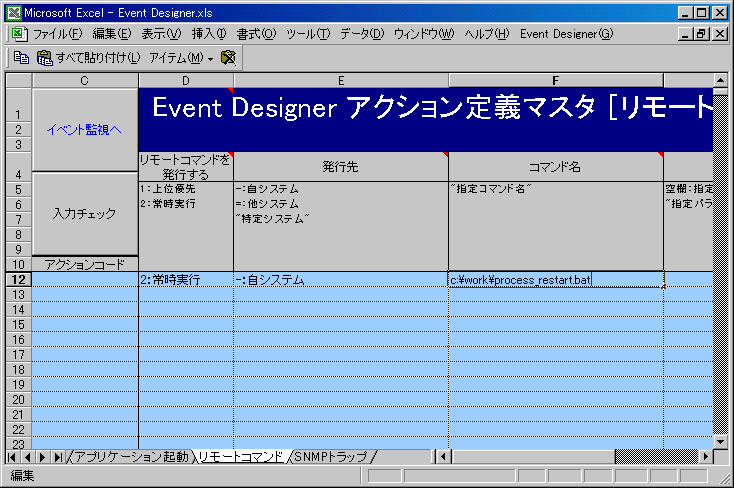This screenshot has width=734, height=488.
Task: Select column C header
Action: pyautogui.click(x=85, y=81)
